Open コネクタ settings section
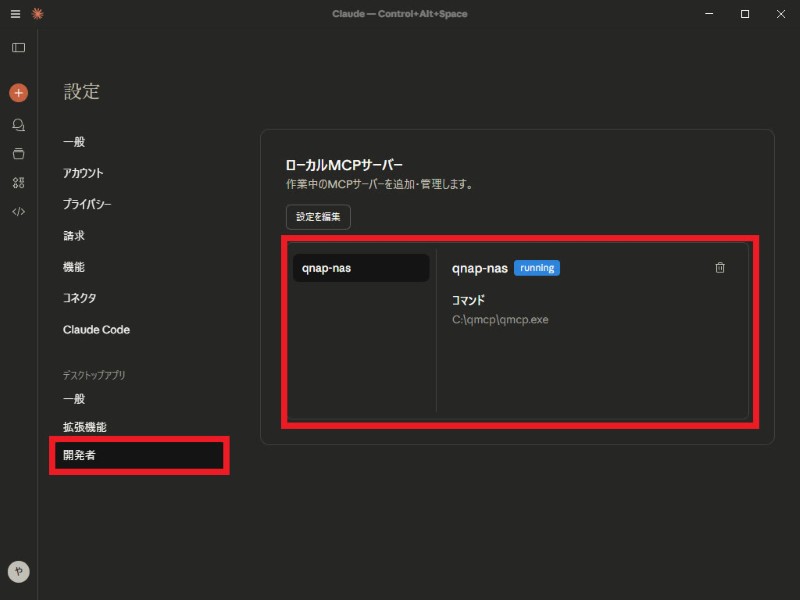800x600 pixels. click(x=80, y=298)
